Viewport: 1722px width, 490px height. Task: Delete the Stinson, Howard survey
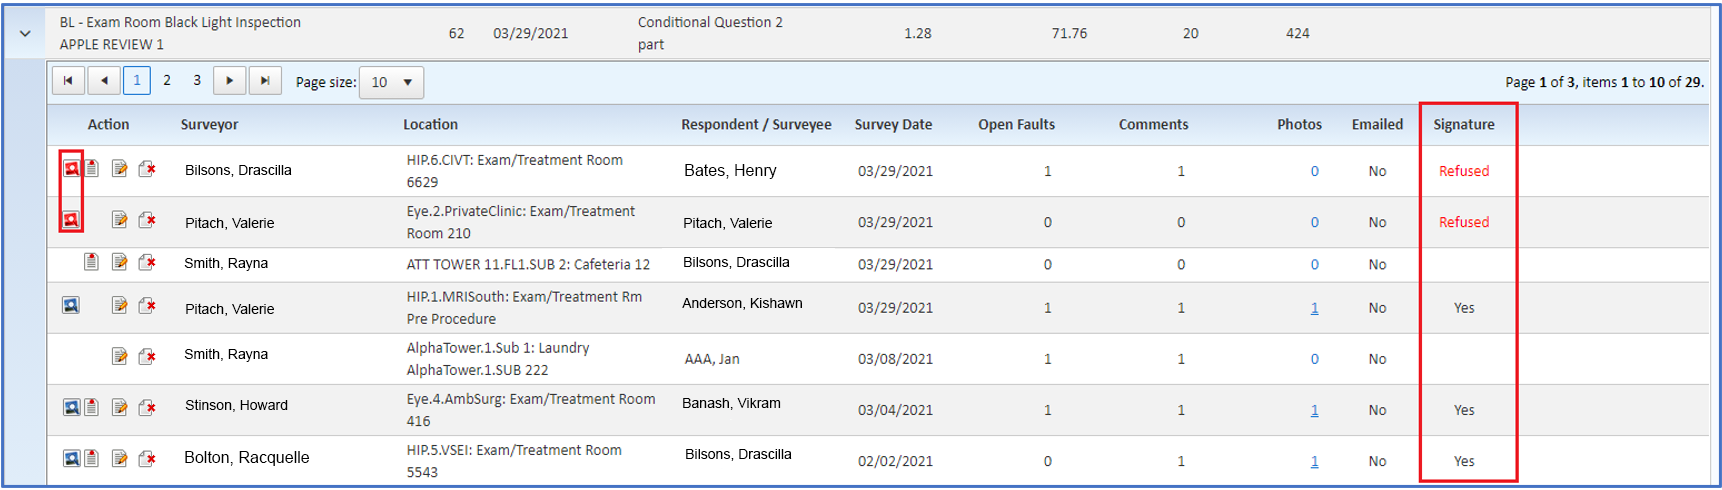(x=147, y=407)
